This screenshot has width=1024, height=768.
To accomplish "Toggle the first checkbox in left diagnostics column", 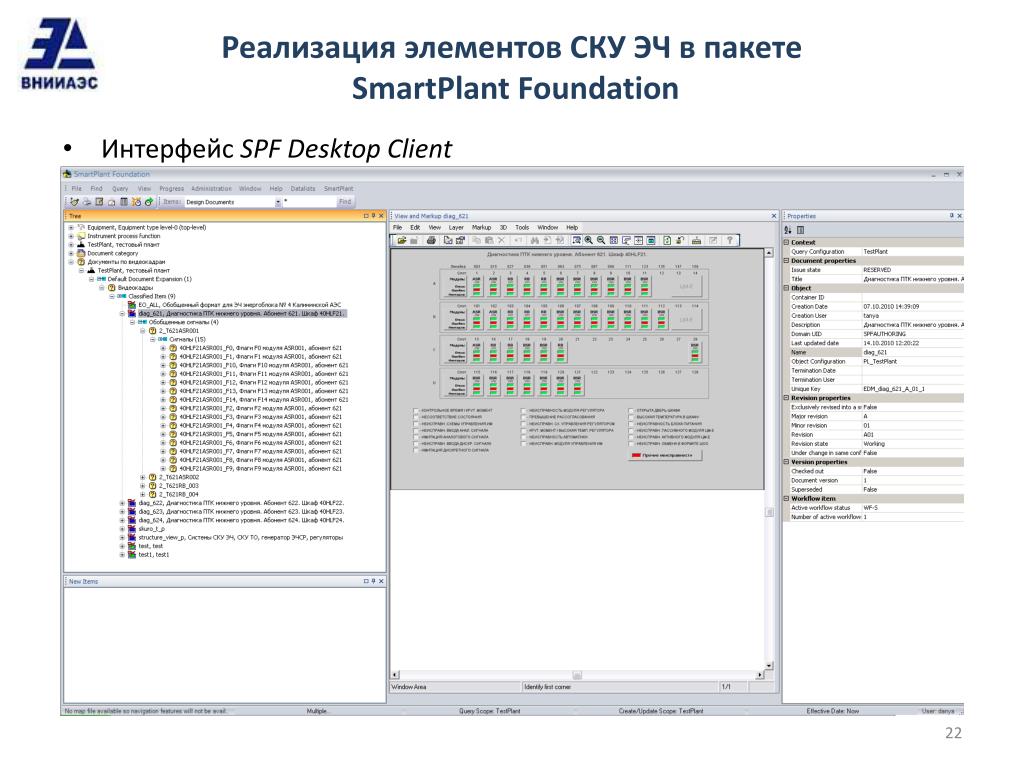I will tap(416, 411).
